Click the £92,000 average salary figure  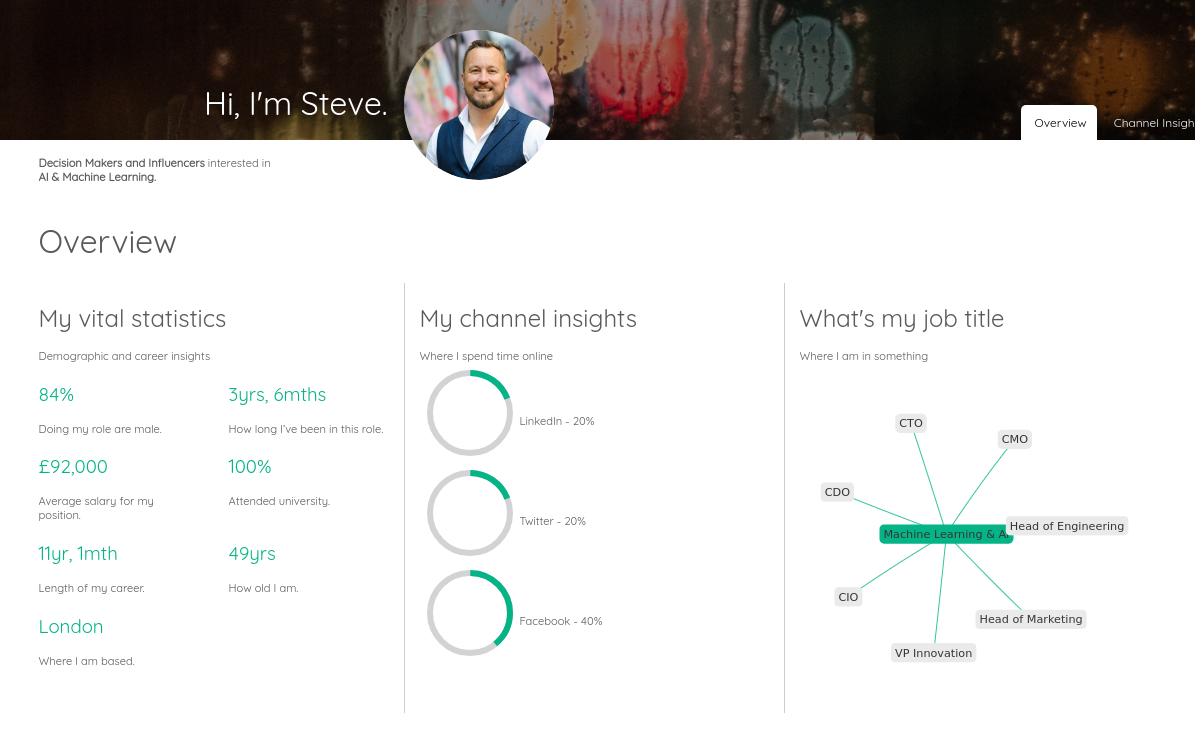click(73, 467)
